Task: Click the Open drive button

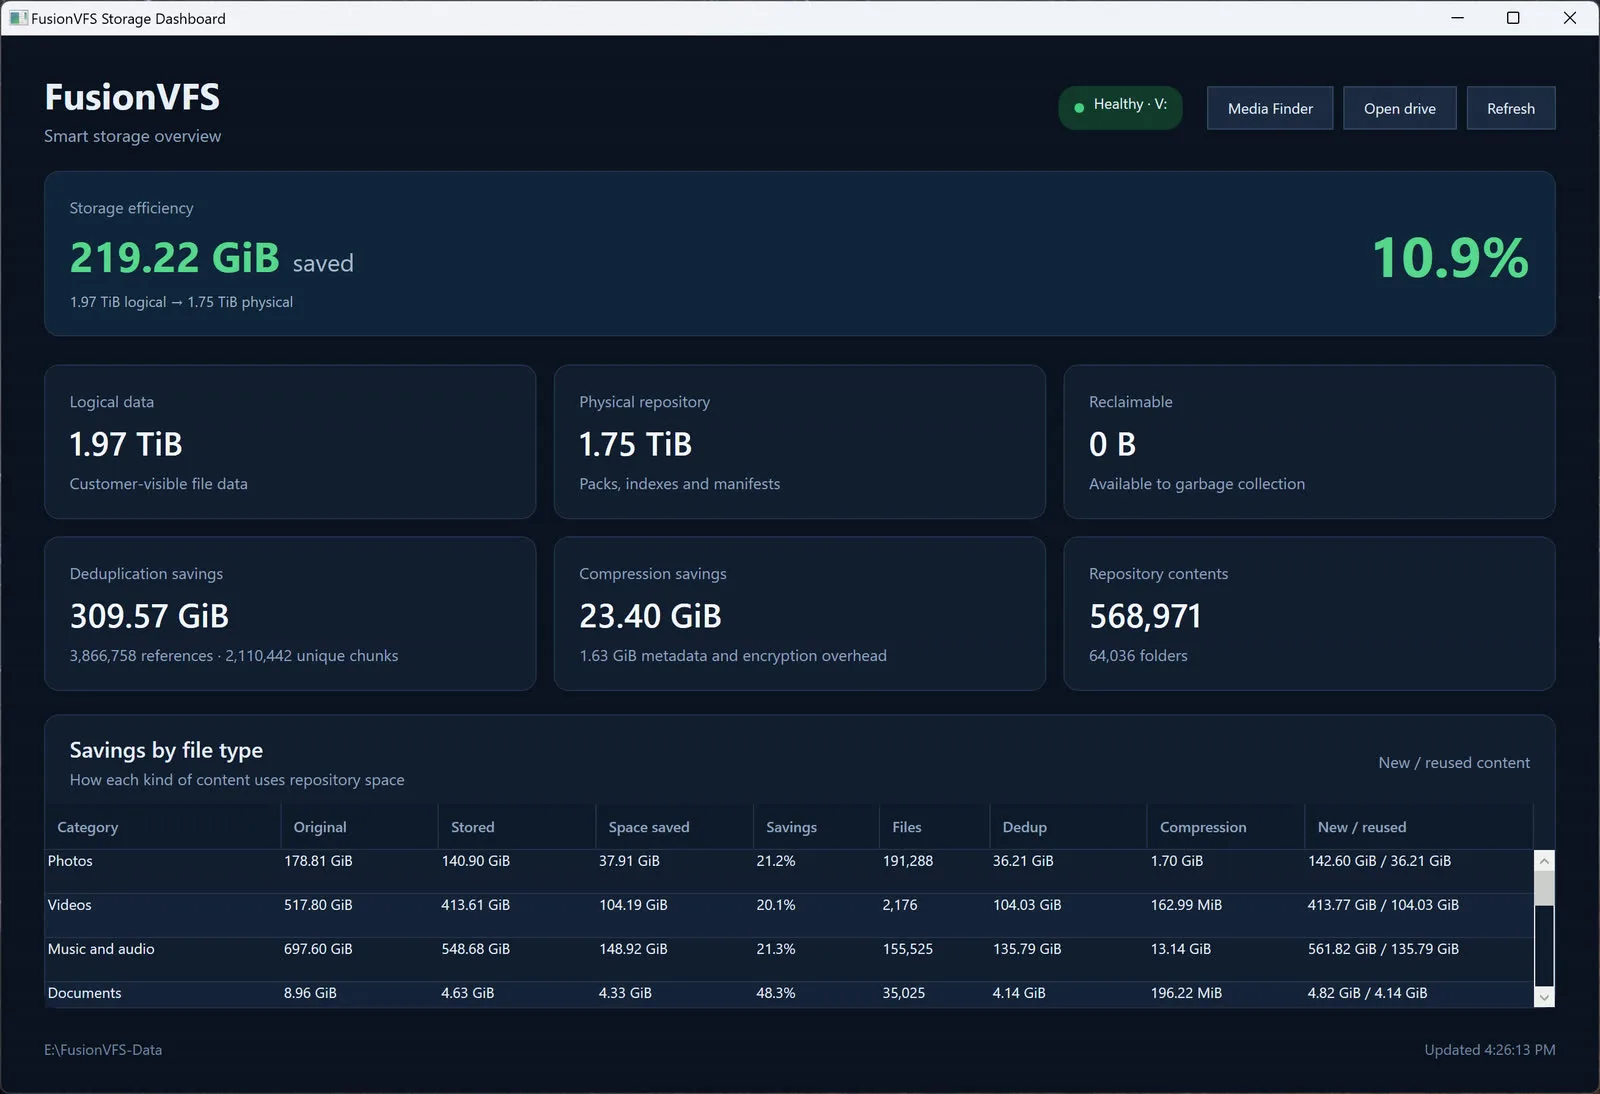Action: pyautogui.click(x=1399, y=108)
